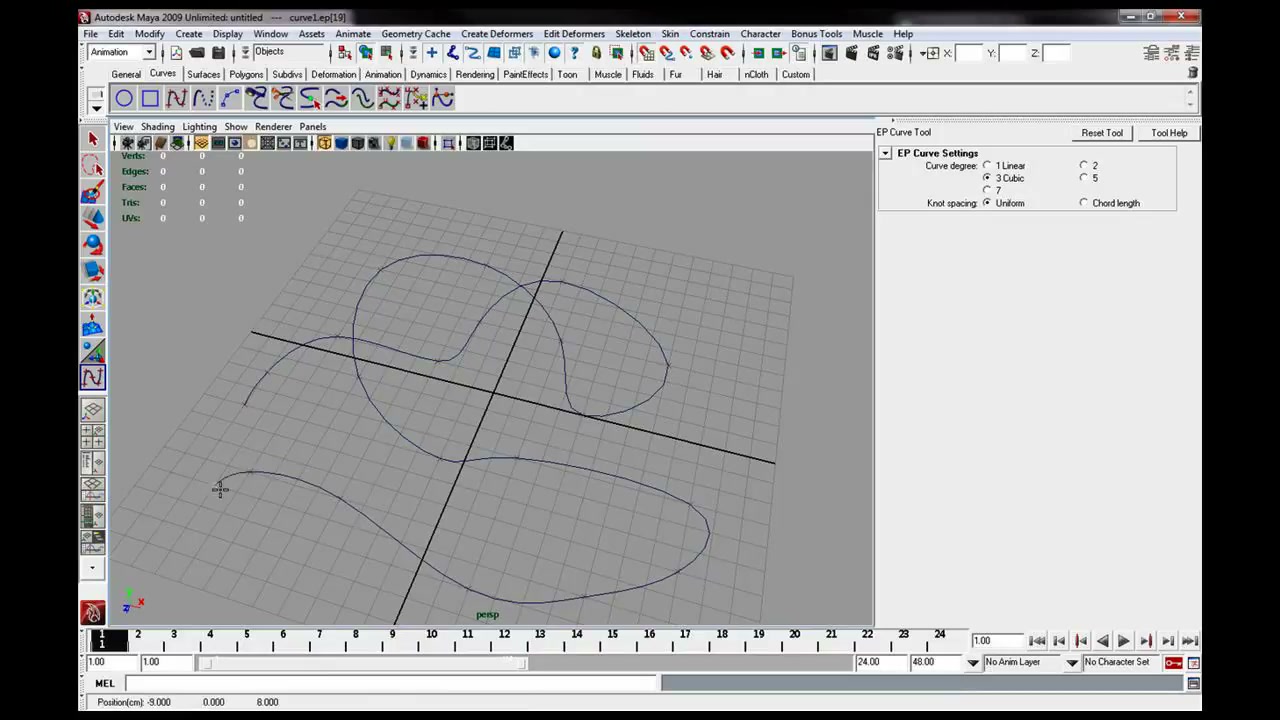Click the Reset Tool button
Viewport: 1280px width, 720px height.
point(1102,133)
